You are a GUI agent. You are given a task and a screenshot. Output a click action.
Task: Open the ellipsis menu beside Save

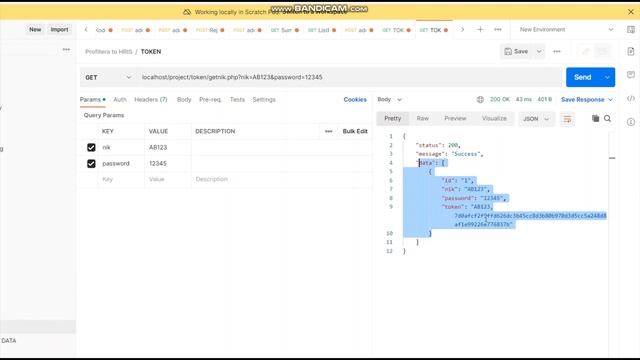click(x=557, y=51)
